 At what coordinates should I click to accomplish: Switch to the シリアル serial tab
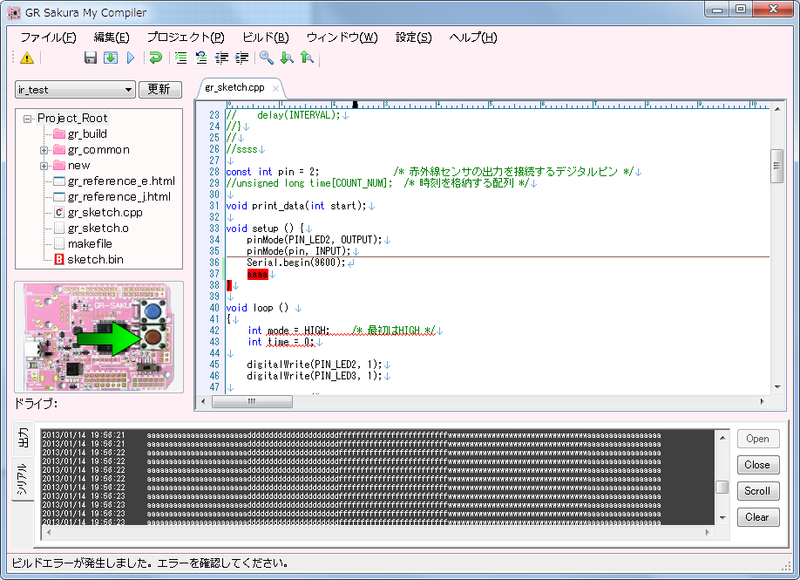(22, 478)
